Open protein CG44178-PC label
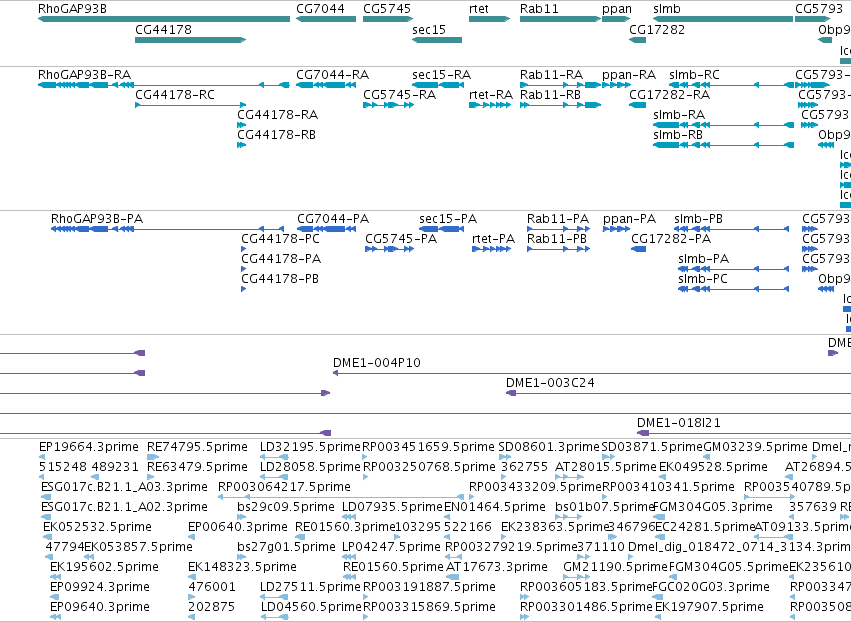 pyautogui.click(x=280, y=239)
